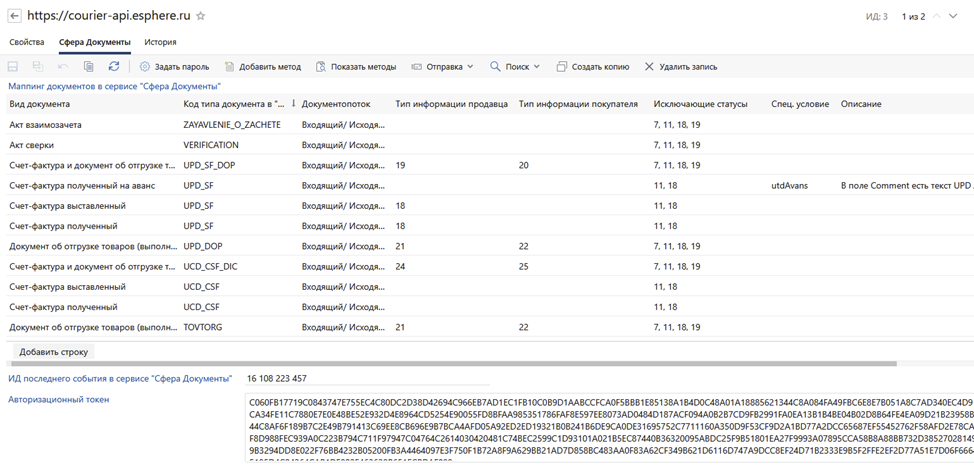Expand the Отправка dropdown
This screenshot has width=974, height=465.
tap(443, 67)
